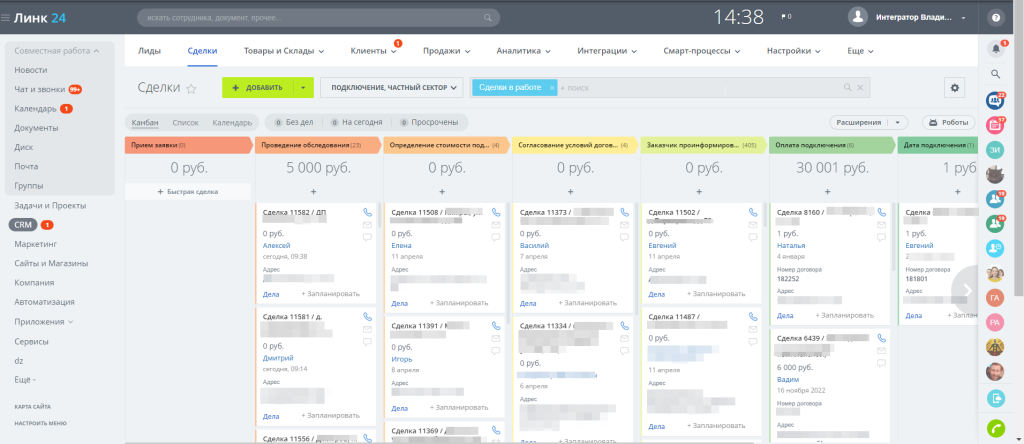Open the hamburger menu beside Линк 24

coord(6,18)
